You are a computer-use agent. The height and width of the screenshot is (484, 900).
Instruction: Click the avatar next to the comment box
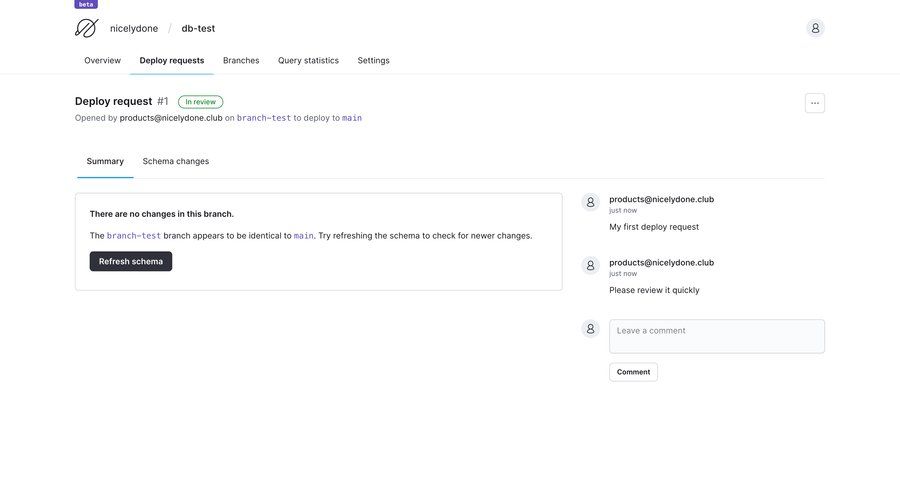591,328
